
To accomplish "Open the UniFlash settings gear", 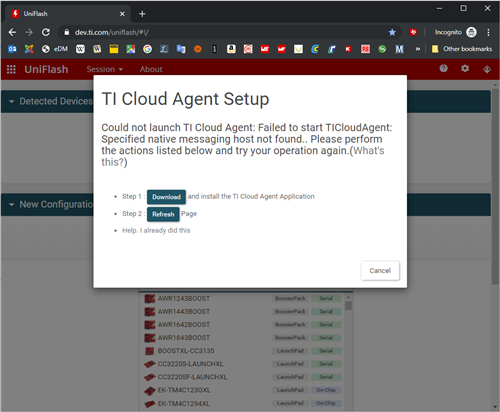I will [x=465, y=69].
